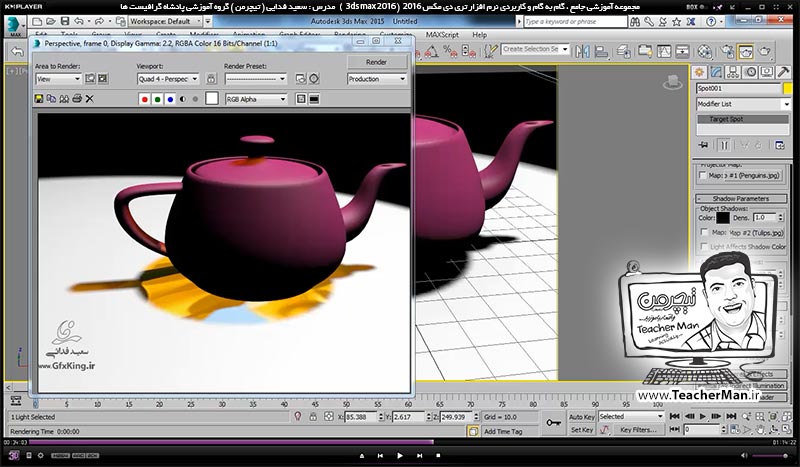Screen dimensions: 800x467
Task: Click the Render button
Action: point(377,62)
